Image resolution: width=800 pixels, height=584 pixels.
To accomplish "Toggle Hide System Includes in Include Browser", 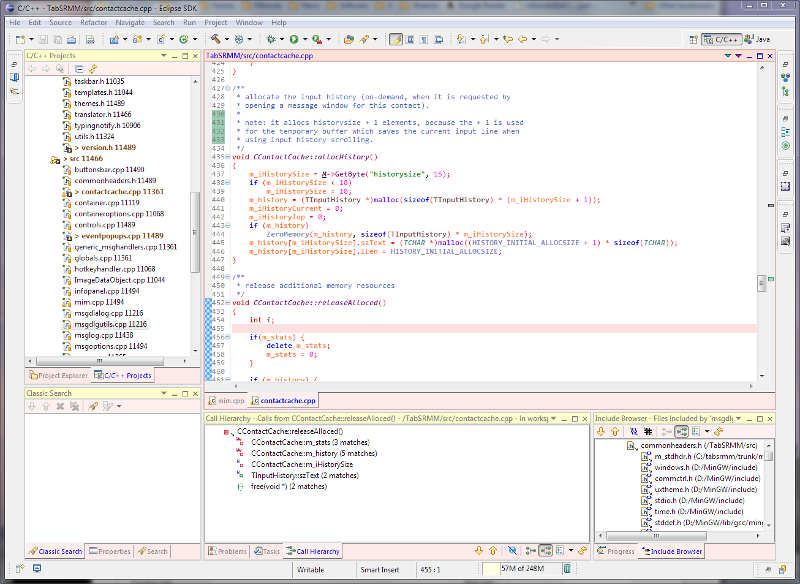I will click(634, 431).
